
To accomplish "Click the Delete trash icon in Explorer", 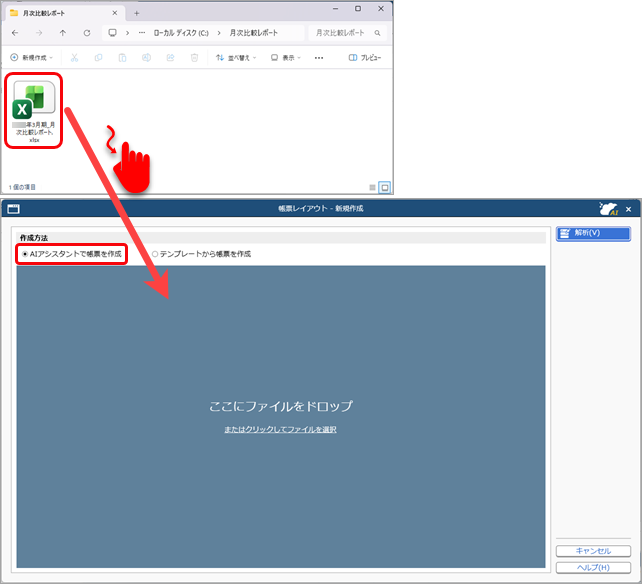I will [x=194, y=58].
